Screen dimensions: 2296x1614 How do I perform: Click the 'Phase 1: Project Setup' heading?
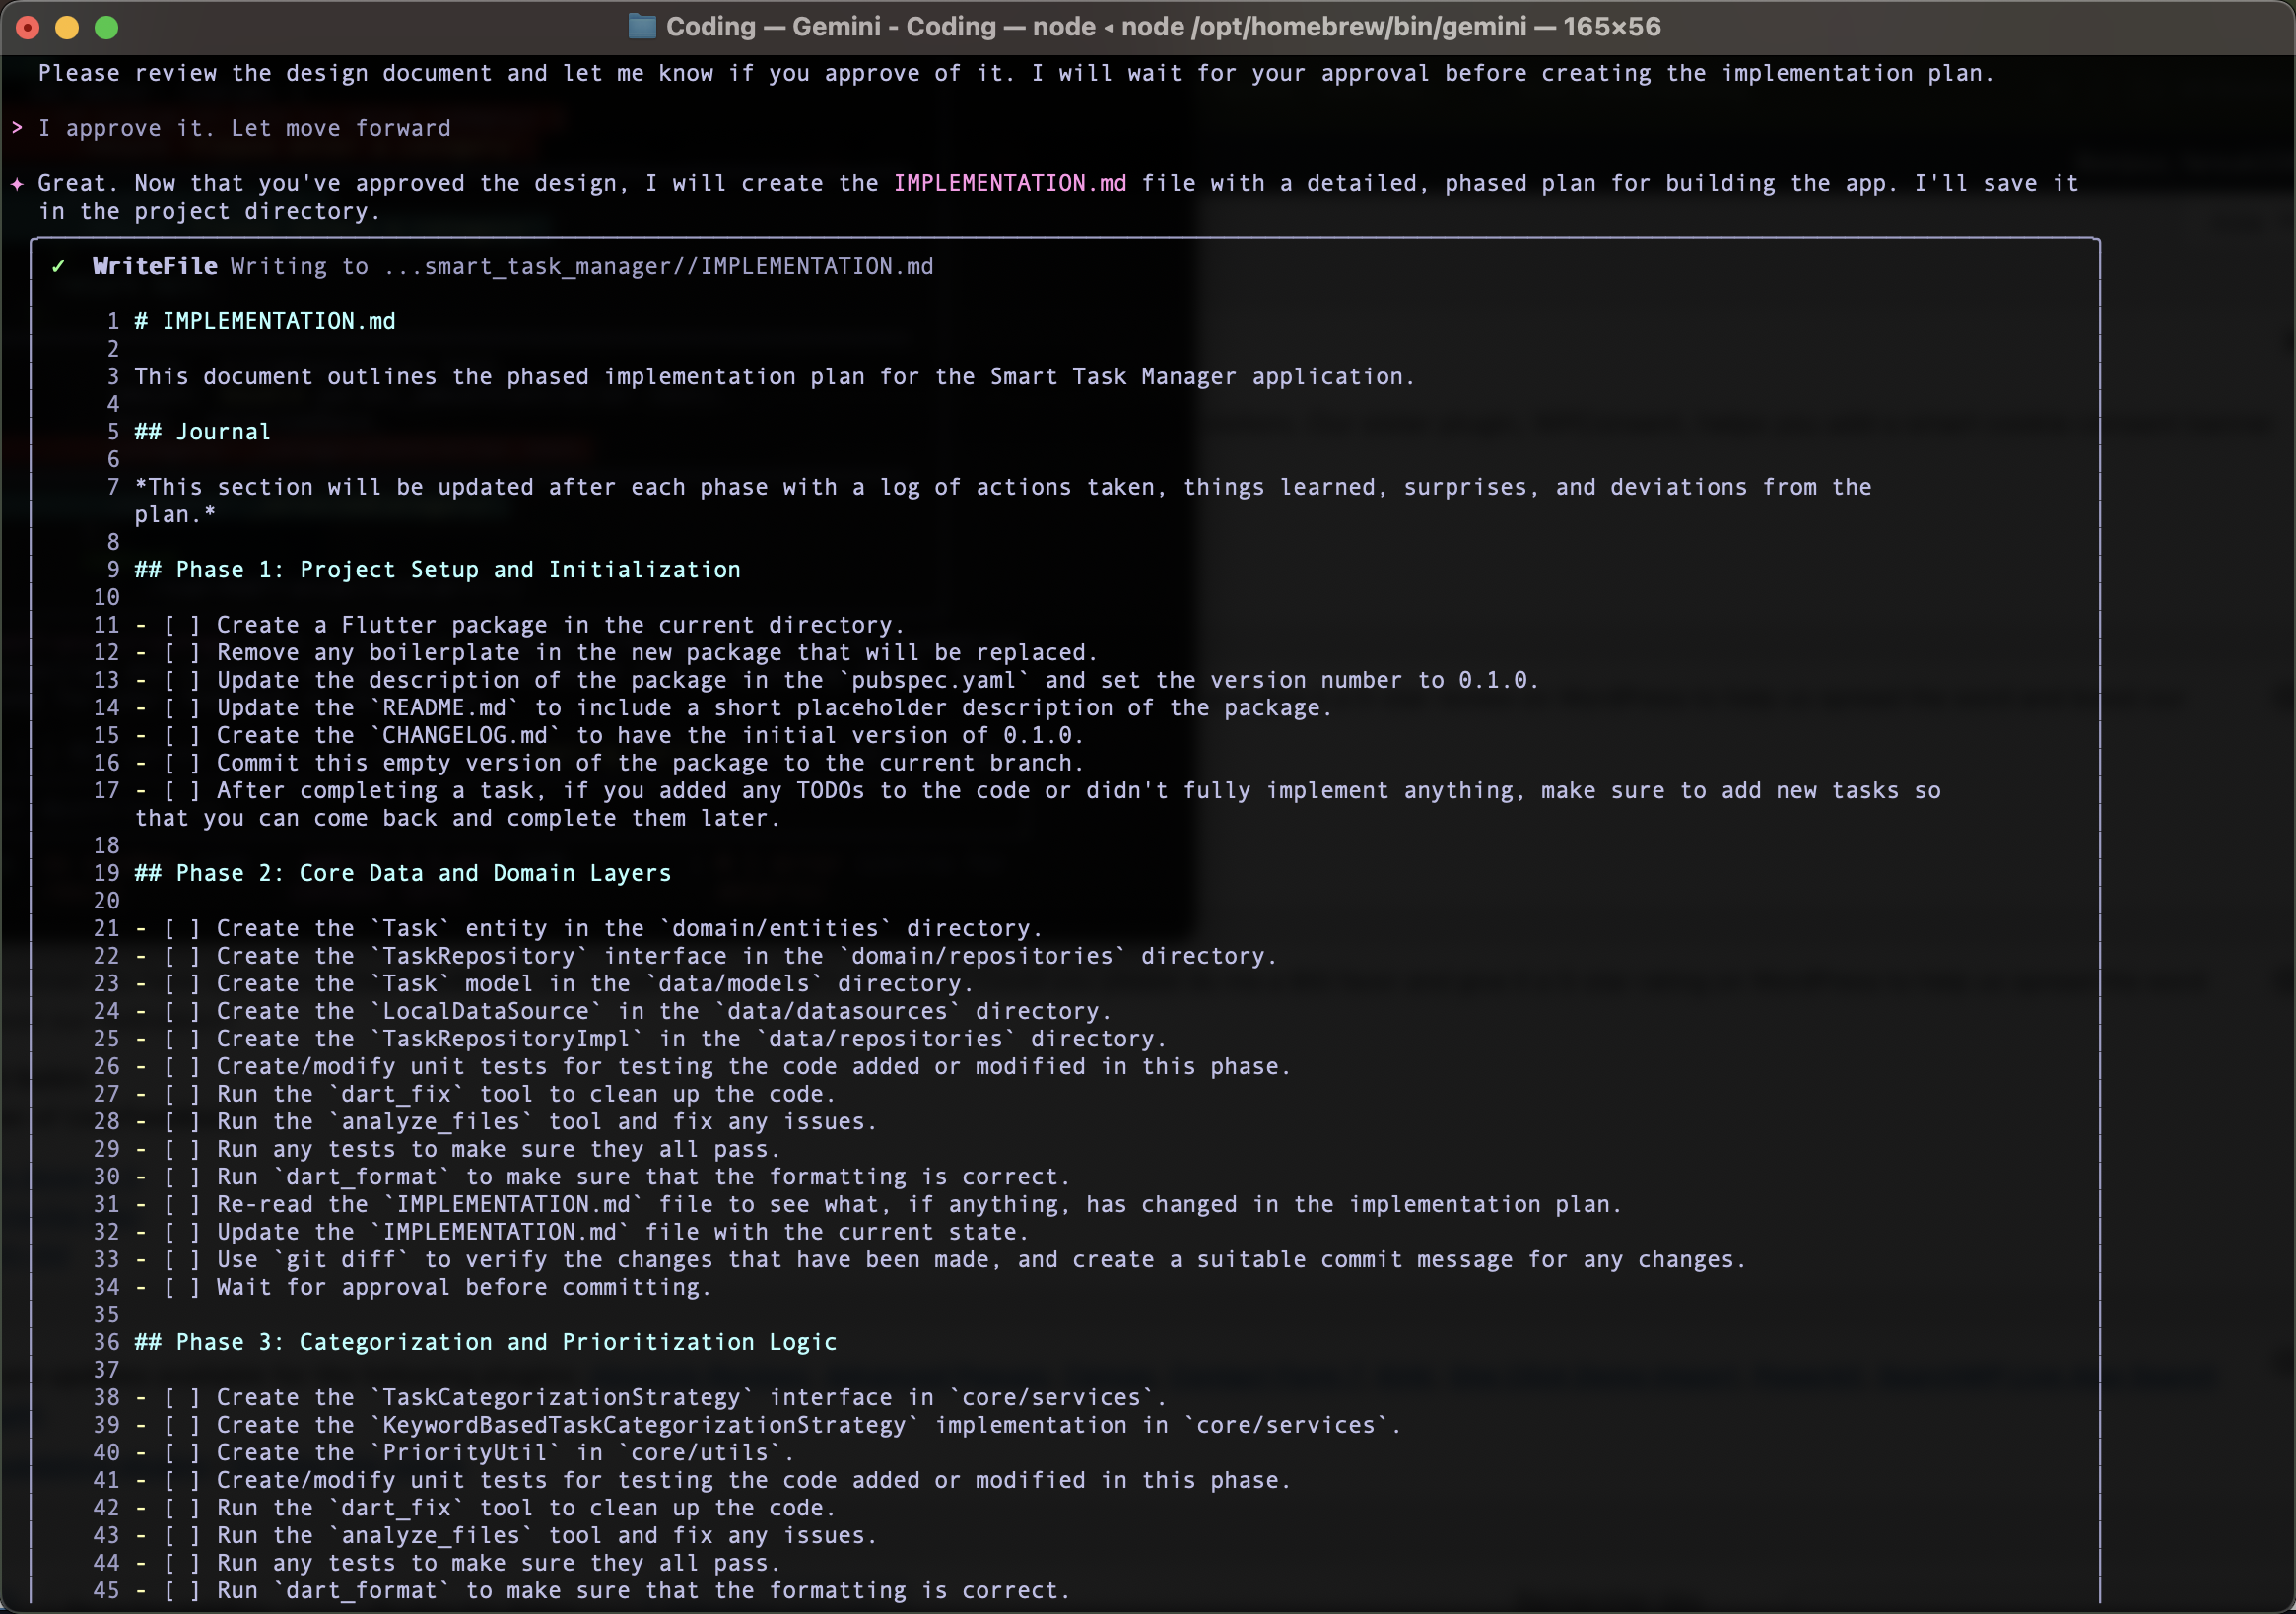(438, 570)
